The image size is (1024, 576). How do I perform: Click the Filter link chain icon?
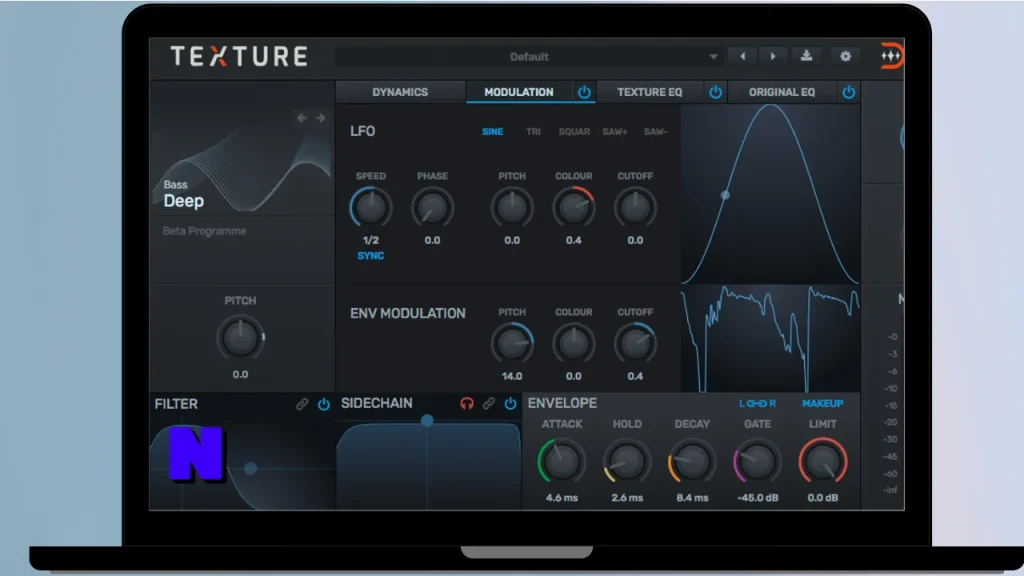click(x=302, y=404)
